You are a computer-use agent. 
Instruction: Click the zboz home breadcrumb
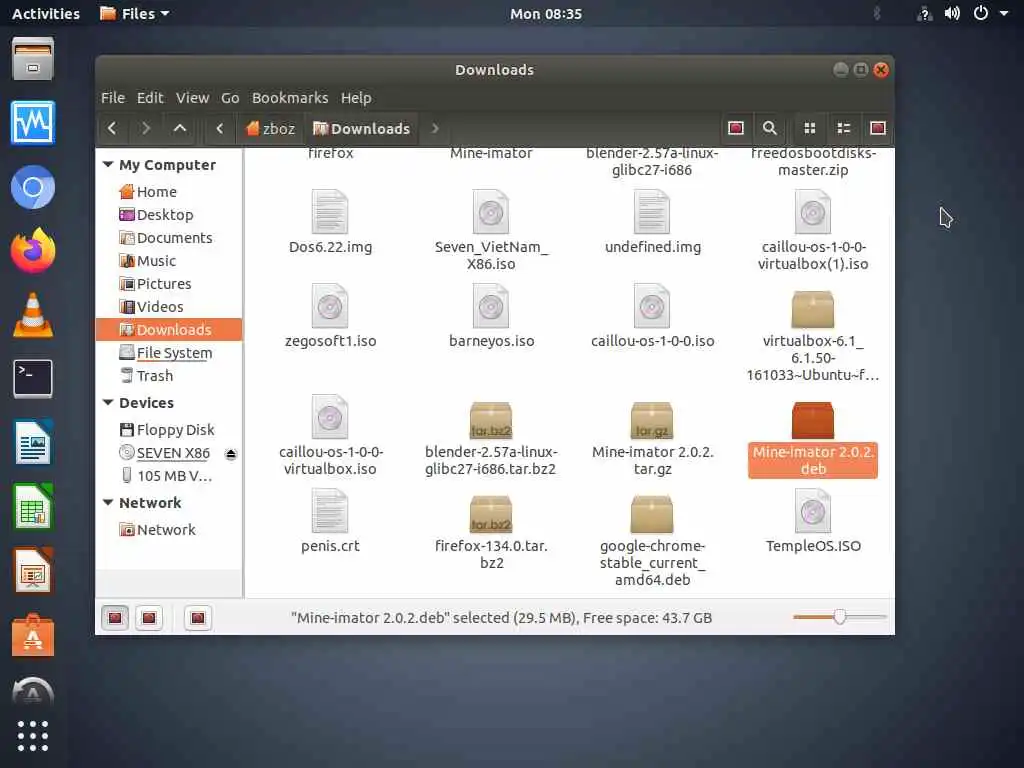click(270, 129)
